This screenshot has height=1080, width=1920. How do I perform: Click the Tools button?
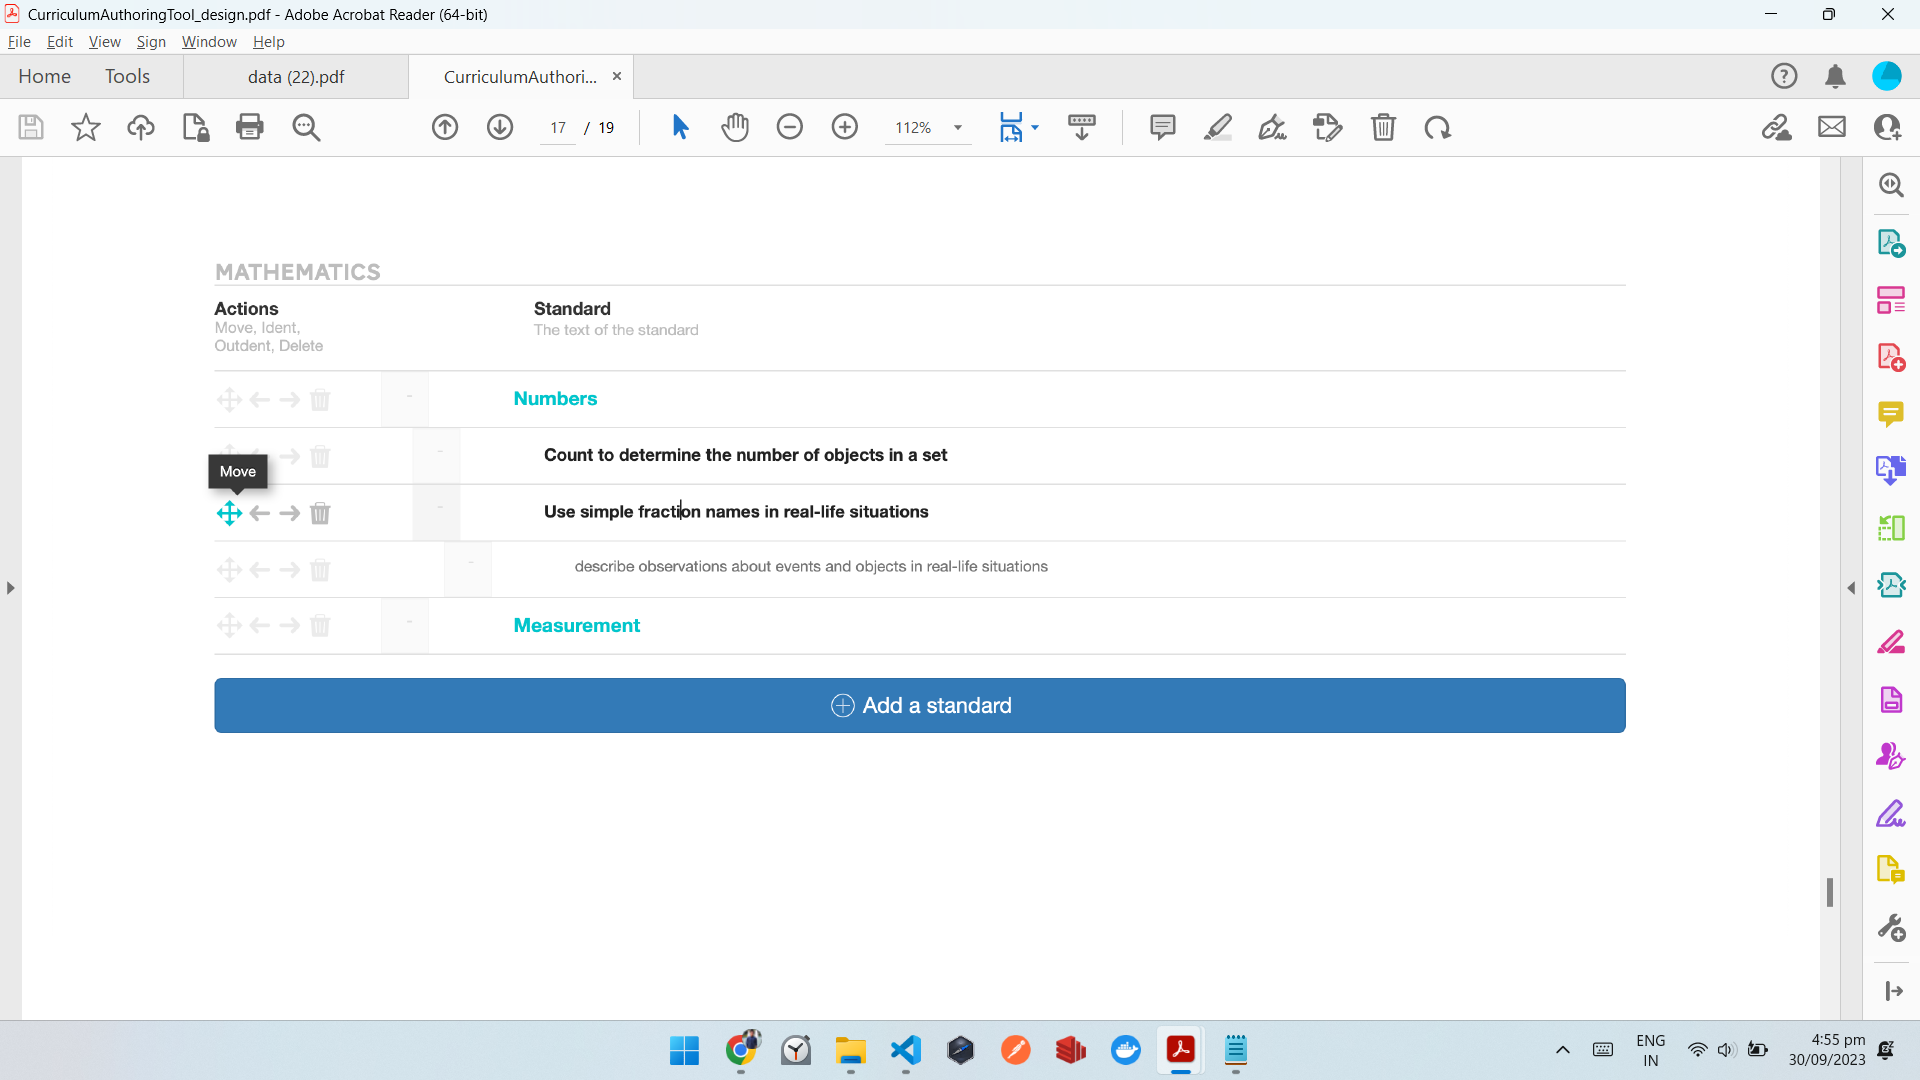[127, 76]
